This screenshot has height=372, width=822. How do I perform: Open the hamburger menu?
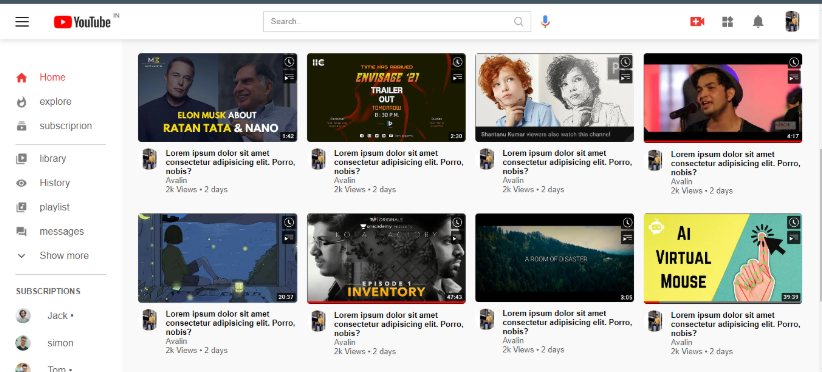22,21
